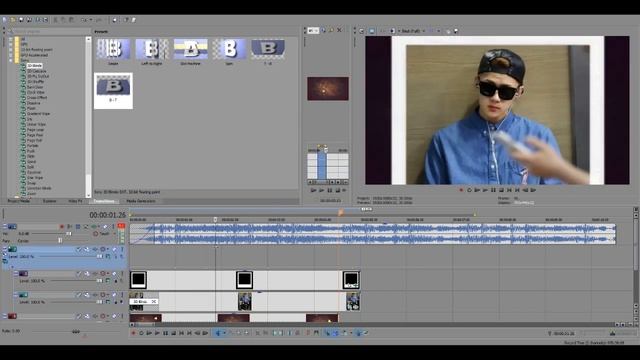The width and height of the screenshot is (640, 360).
Task: Save the project with the main toolbar Save icon
Action: pyautogui.click(x=21, y=20)
